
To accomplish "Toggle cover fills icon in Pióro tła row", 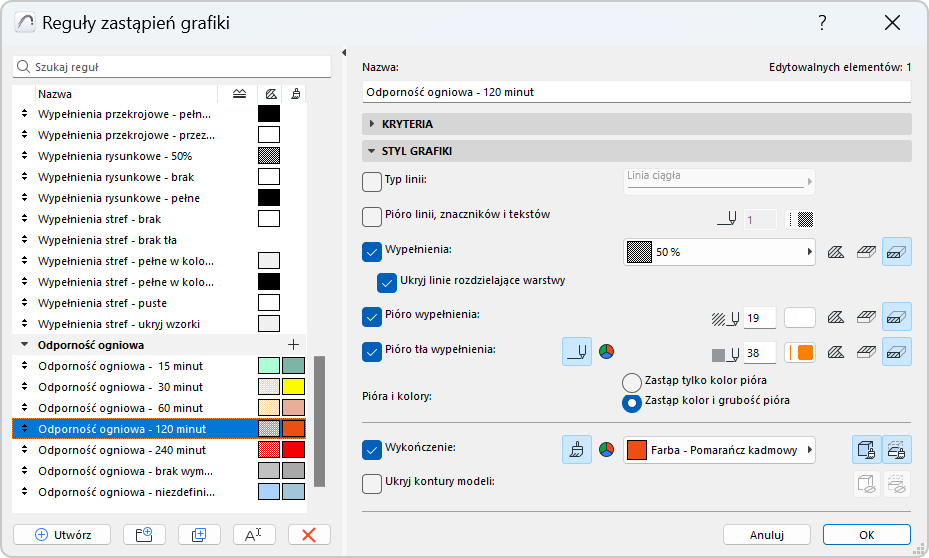I will (x=866, y=352).
